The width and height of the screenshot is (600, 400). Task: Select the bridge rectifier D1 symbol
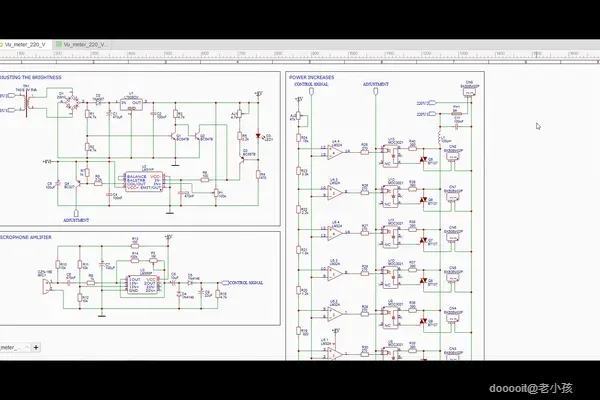pyautogui.click(x=72, y=102)
